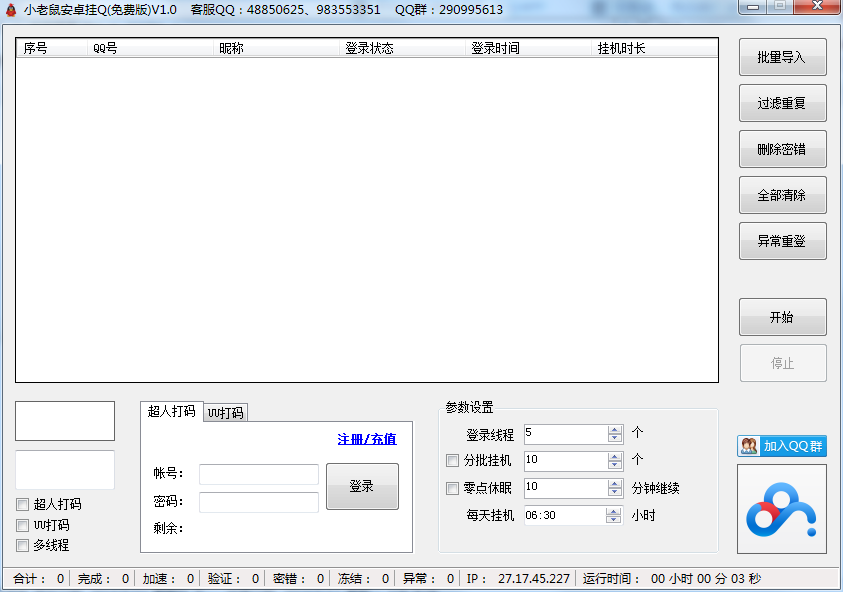843x592 pixels.
Task: Close the 小老鼠安卓挂Q window
Action: (817, 6)
